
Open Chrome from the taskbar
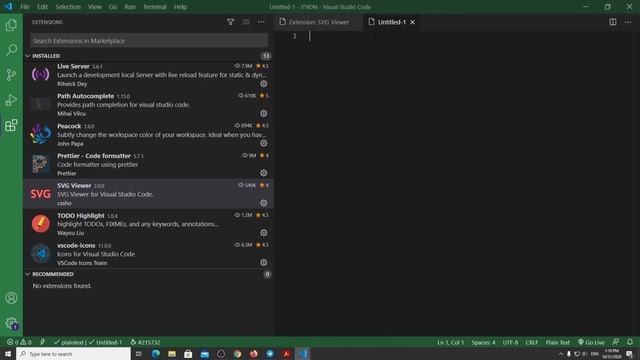237,353
